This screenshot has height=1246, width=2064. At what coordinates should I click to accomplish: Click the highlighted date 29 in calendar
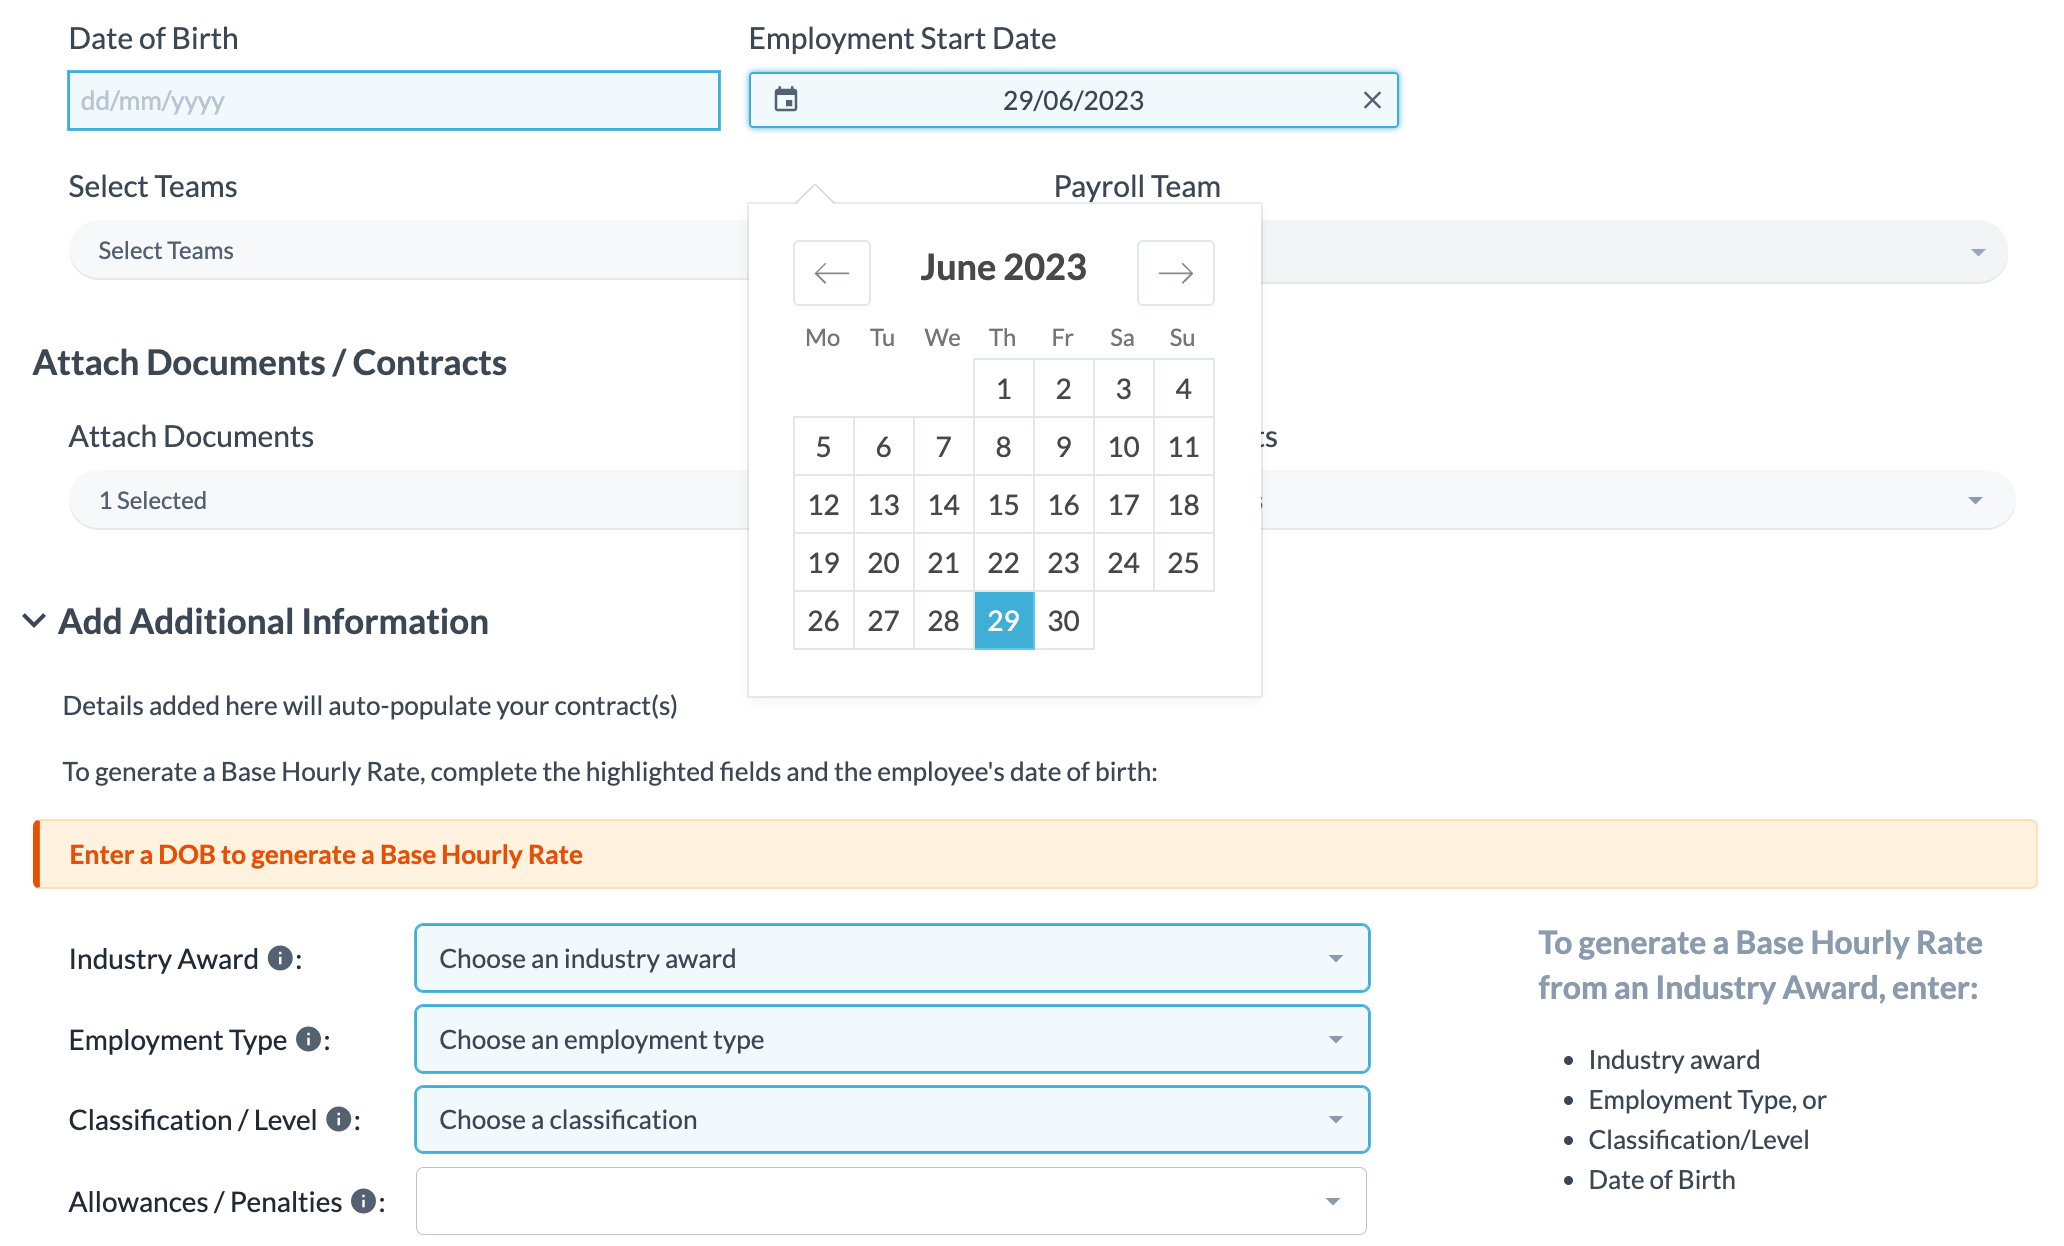tap(1003, 621)
